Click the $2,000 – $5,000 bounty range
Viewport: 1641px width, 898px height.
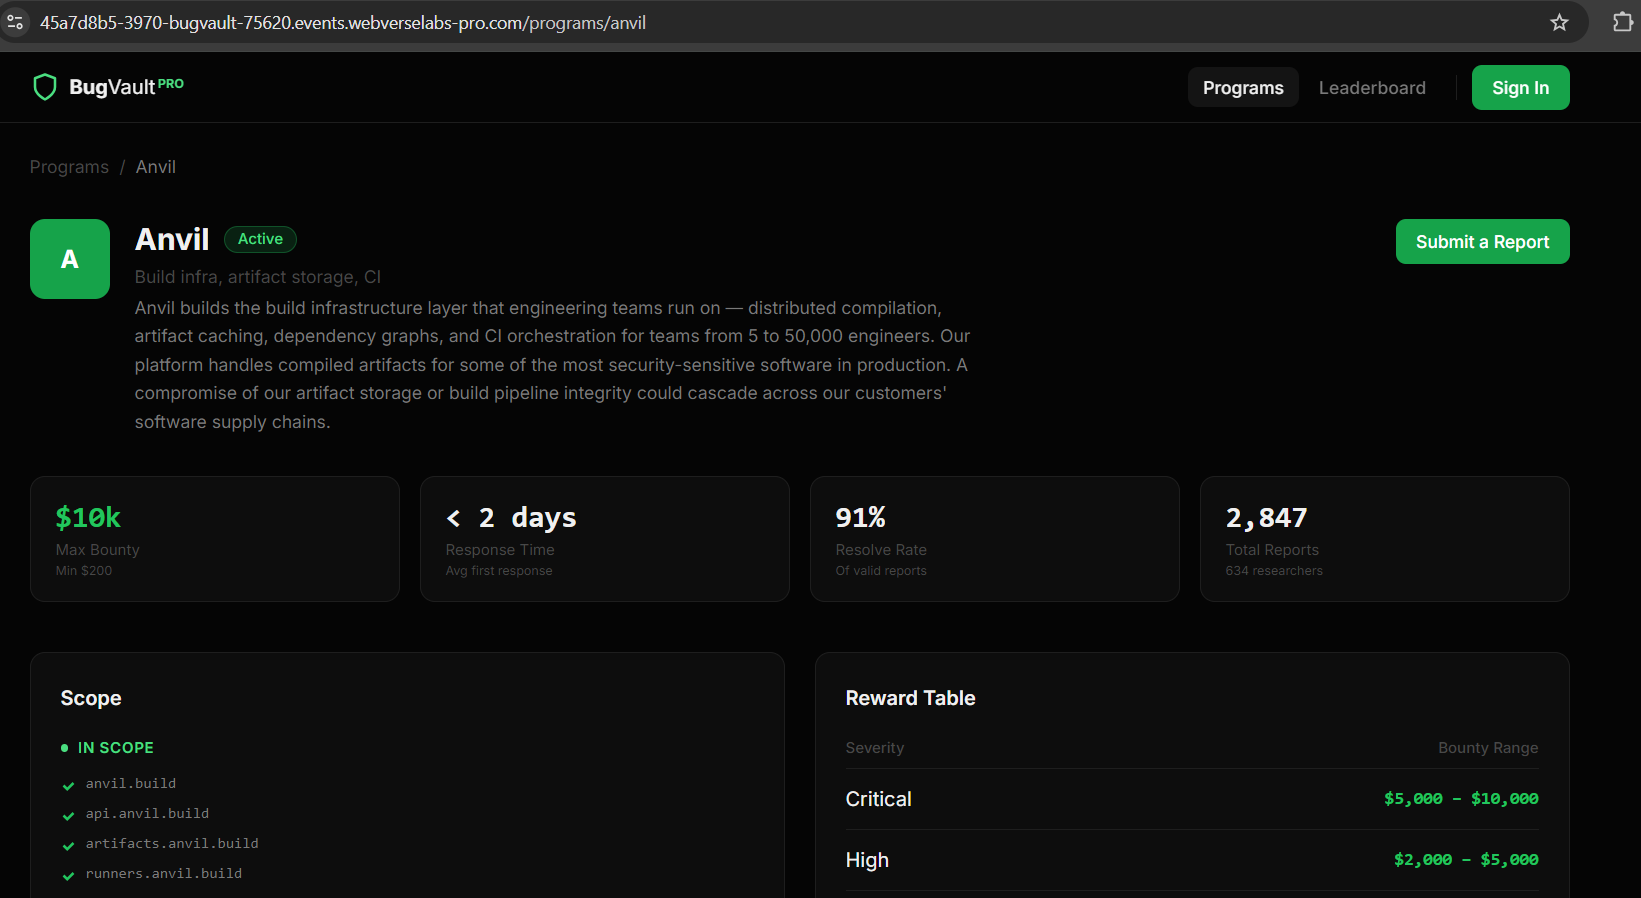(x=1466, y=860)
